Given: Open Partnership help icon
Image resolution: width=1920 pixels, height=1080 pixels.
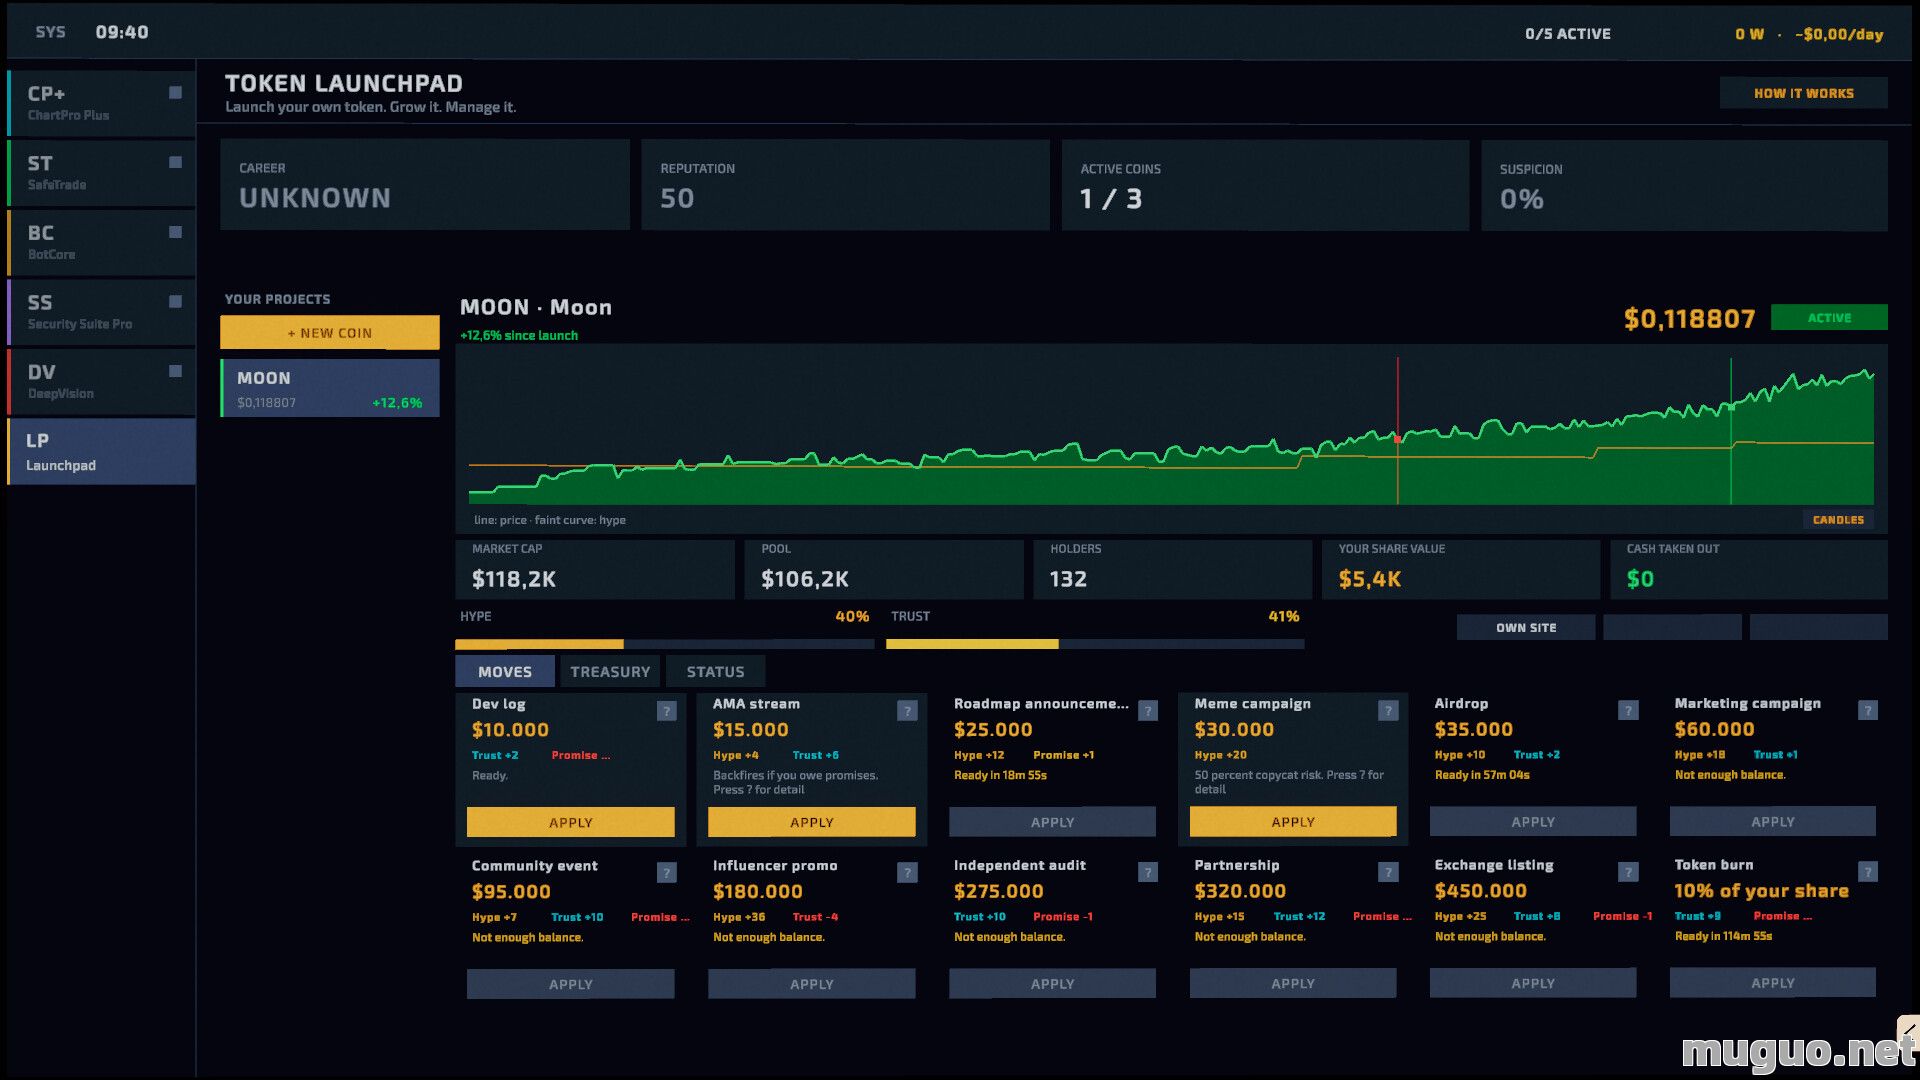Looking at the screenshot, I should point(1388,873).
